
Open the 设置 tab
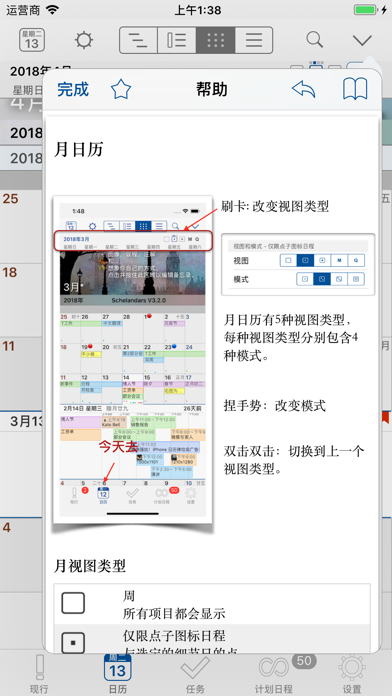[352, 674]
